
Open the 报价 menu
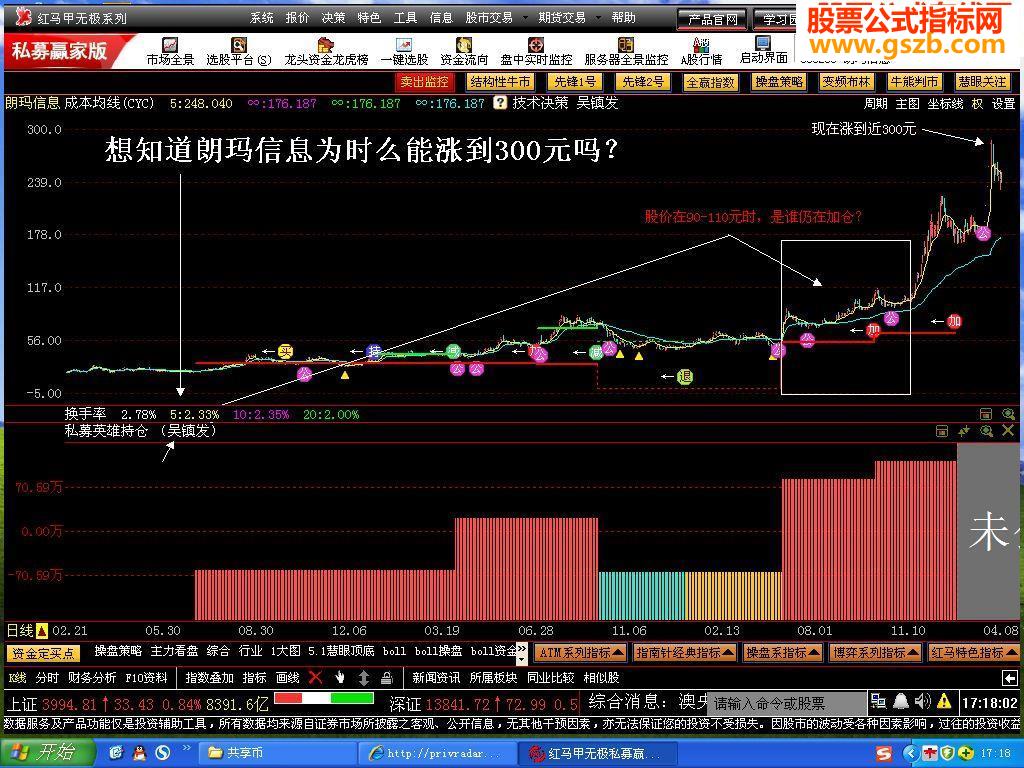297,18
